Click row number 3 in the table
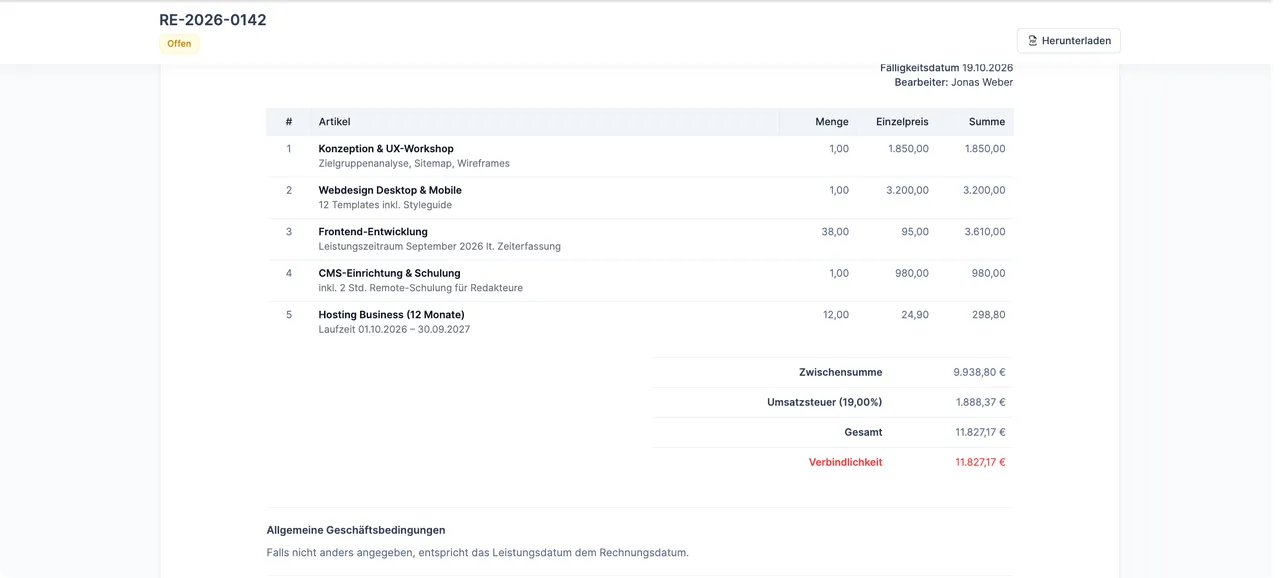The width and height of the screenshot is (1280, 578). 289,232
